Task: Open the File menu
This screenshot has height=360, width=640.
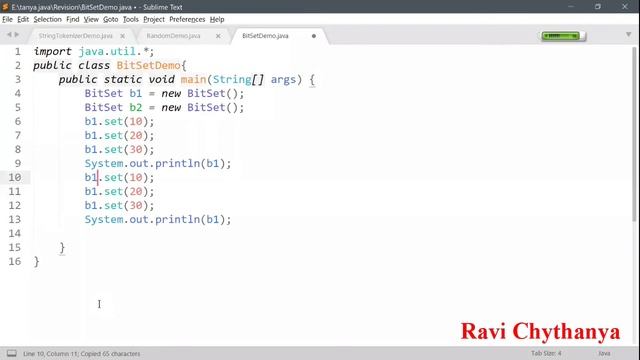Action: pos(7,19)
